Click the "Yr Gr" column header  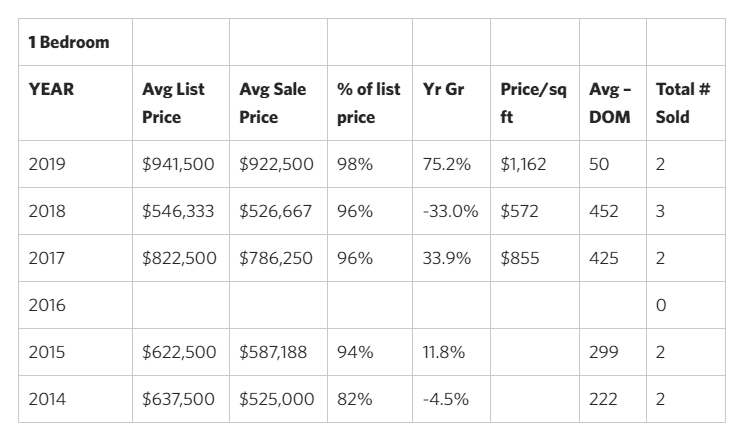[443, 89]
